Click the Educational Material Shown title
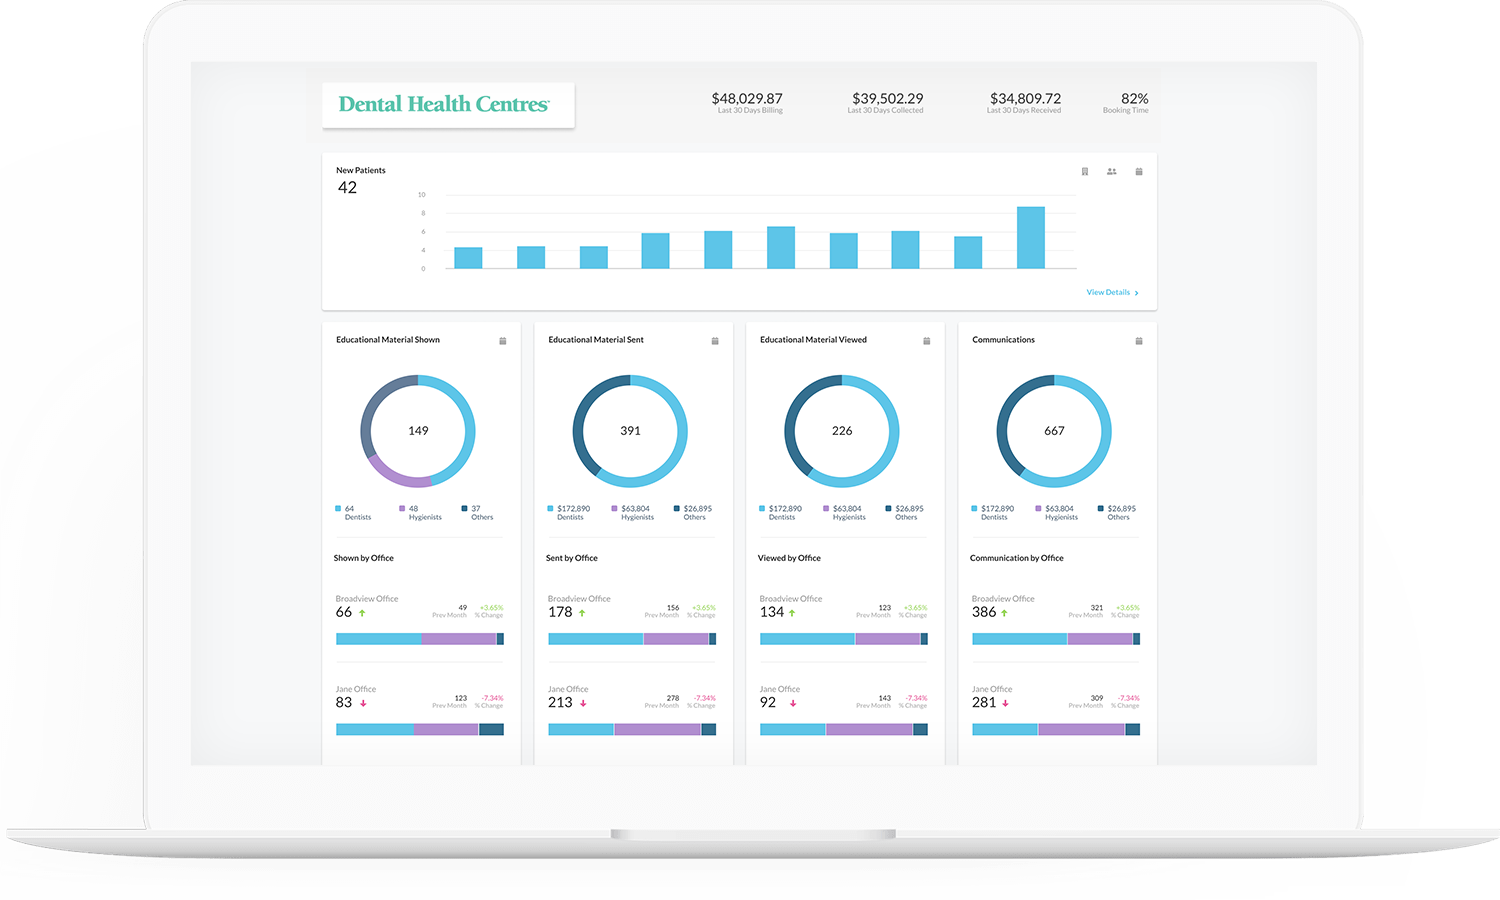The image size is (1500, 900). (x=388, y=340)
